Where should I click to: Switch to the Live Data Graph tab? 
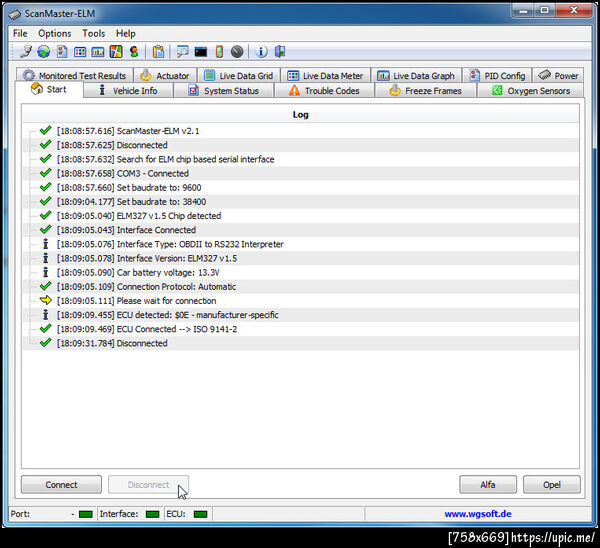click(416, 75)
